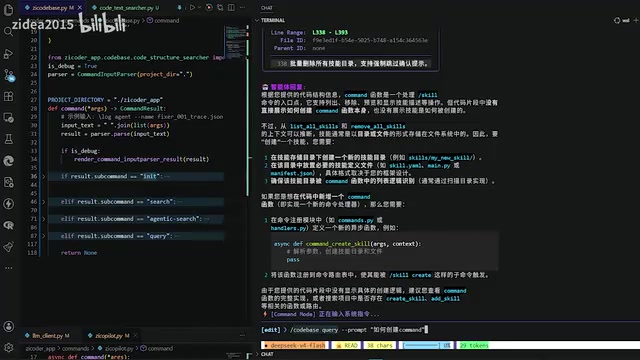Open the Edge browser tools icon
This screenshot has height=360, width=640.
coord(9,161)
